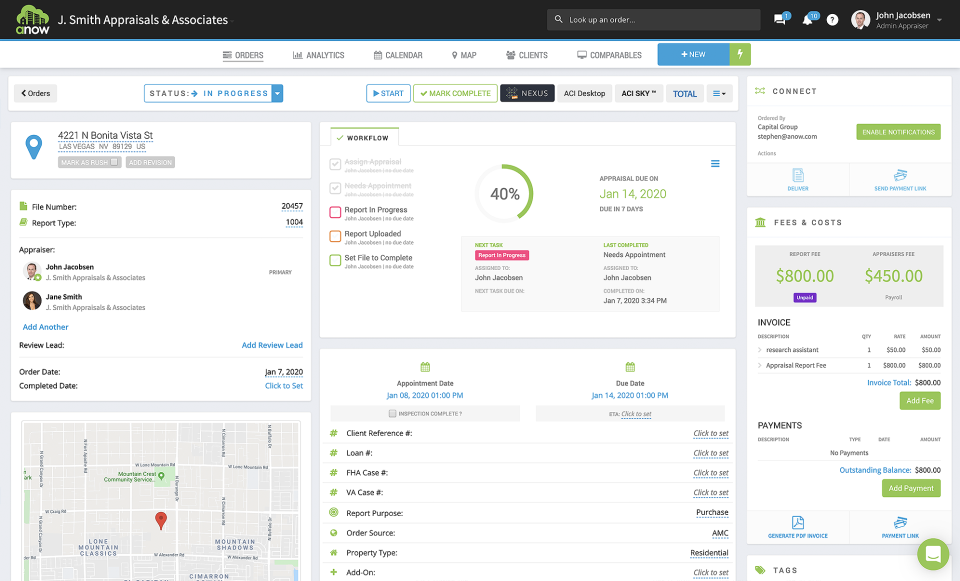Click the Look up an order search field

[x=653, y=19]
